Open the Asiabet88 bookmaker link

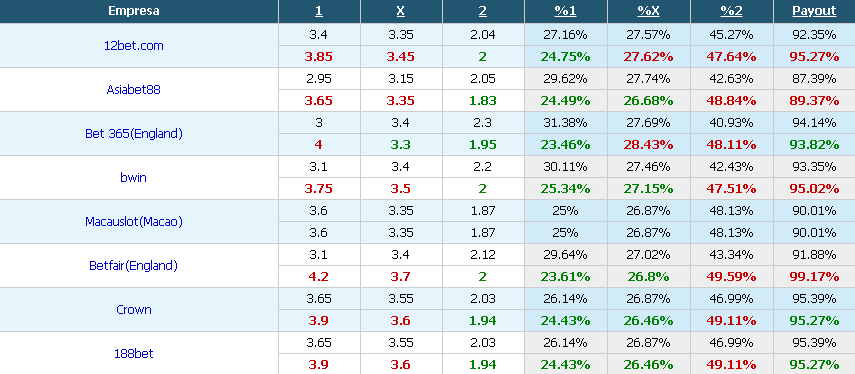[134, 89]
